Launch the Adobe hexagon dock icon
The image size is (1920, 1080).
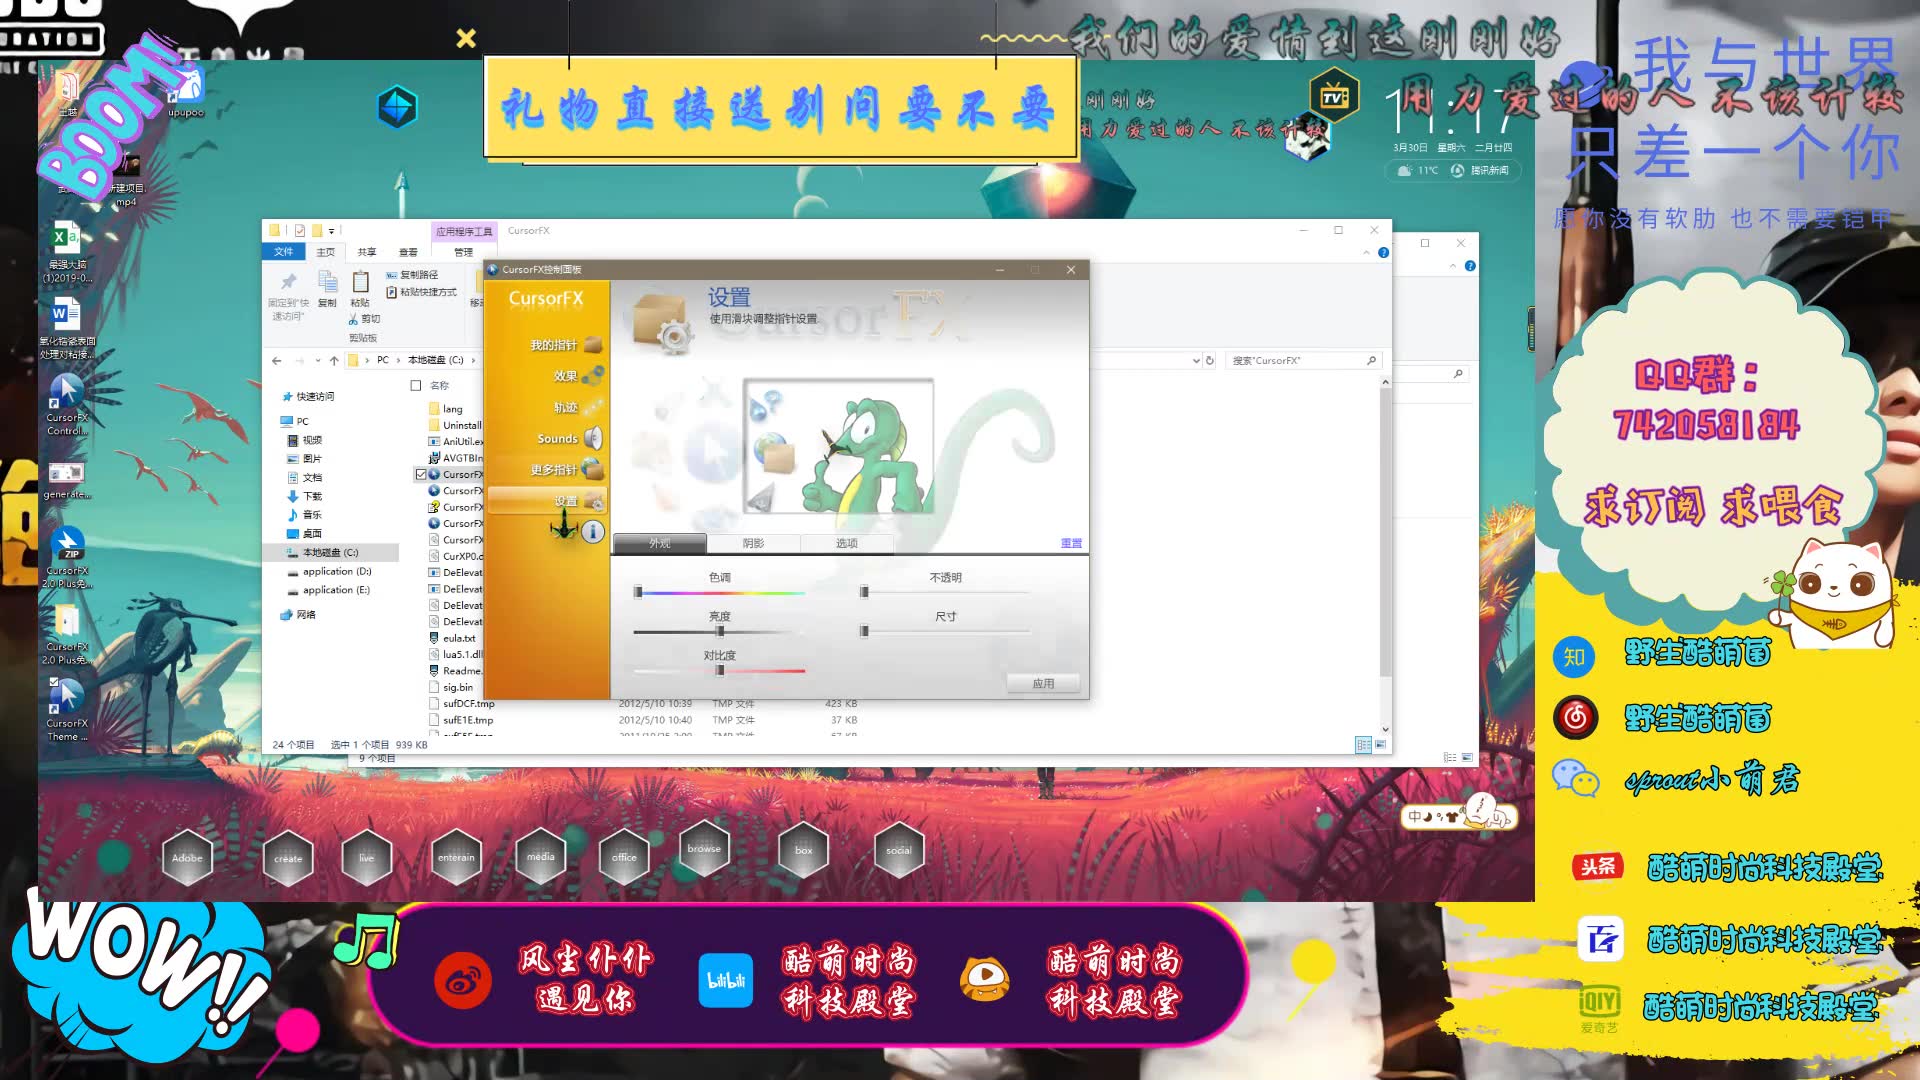pos(187,856)
